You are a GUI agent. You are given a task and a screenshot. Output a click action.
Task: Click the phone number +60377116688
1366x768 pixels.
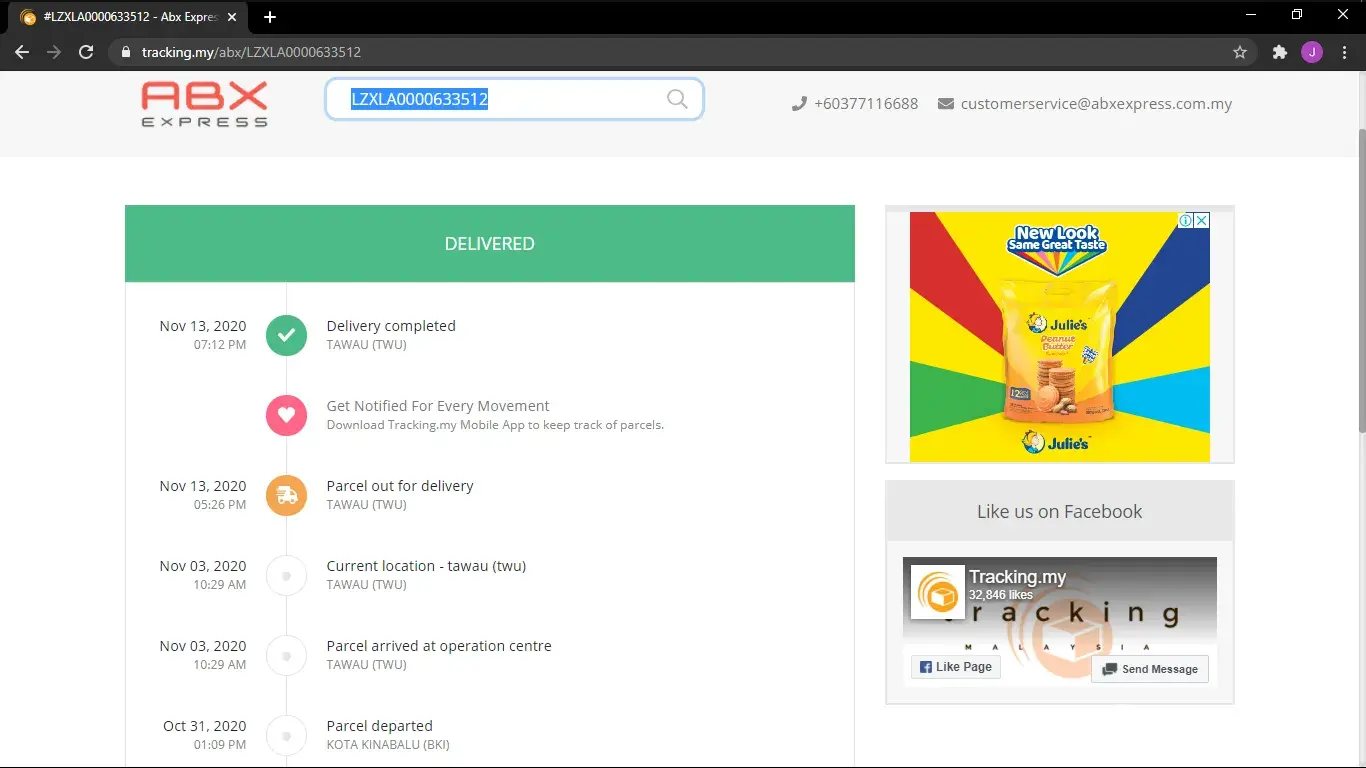(865, 104)
